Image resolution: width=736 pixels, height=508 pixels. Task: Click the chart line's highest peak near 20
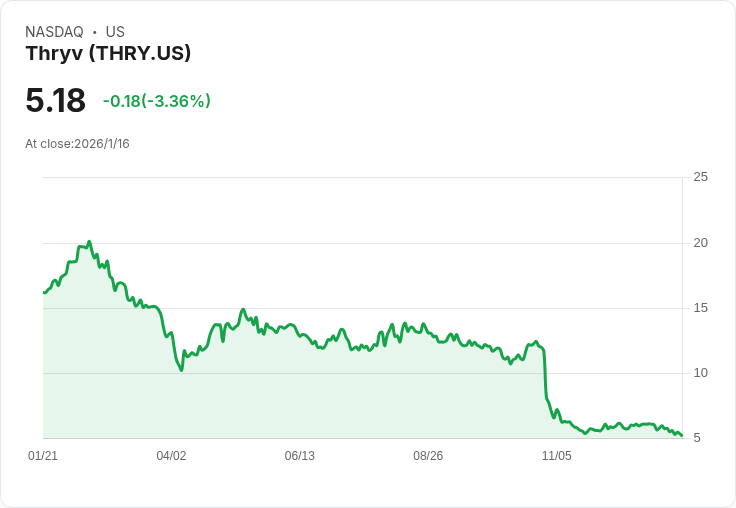pyautogui.click(x=89, y=242)
